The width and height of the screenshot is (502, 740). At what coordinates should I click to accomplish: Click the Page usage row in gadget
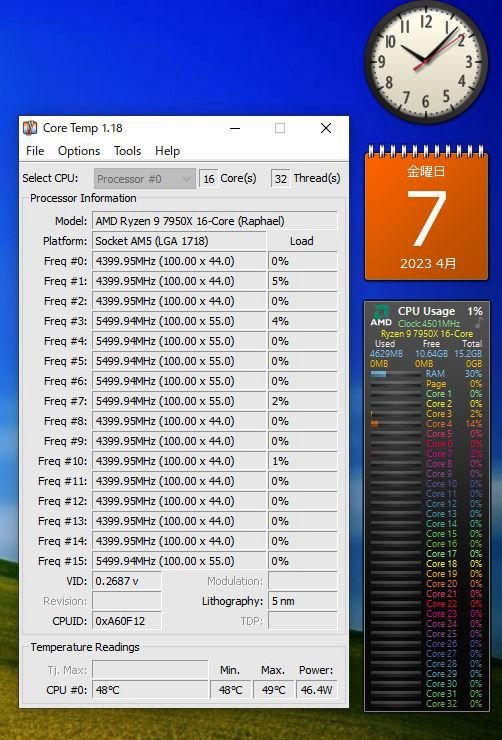point(427,384)
